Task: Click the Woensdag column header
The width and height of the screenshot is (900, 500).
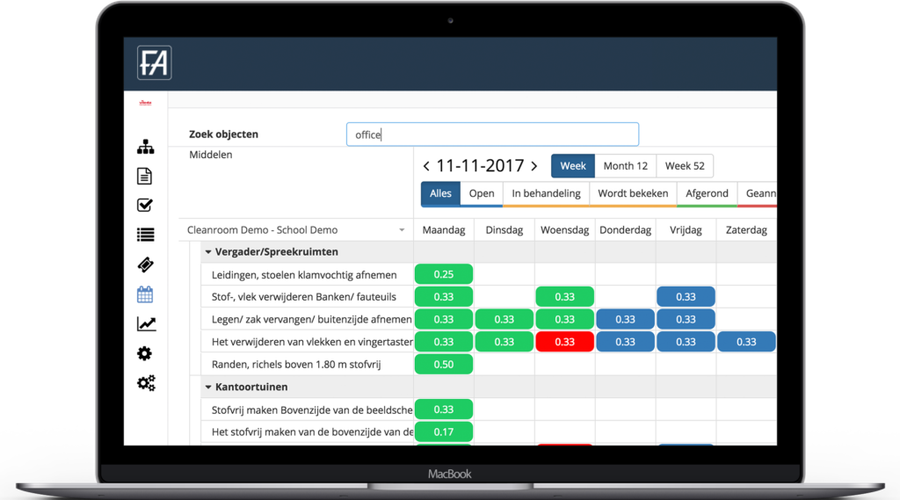Action: click(565, 230)
